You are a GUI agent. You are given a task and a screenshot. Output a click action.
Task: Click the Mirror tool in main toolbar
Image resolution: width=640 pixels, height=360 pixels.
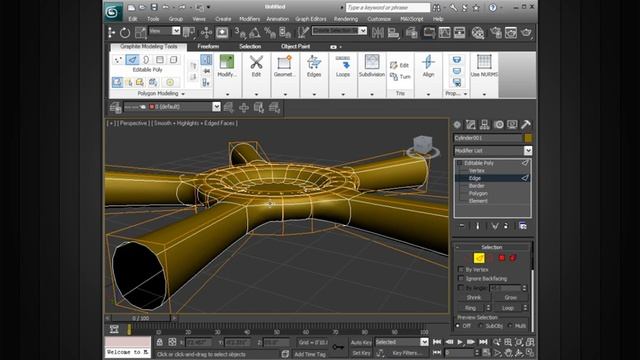(x=378, y=32)
